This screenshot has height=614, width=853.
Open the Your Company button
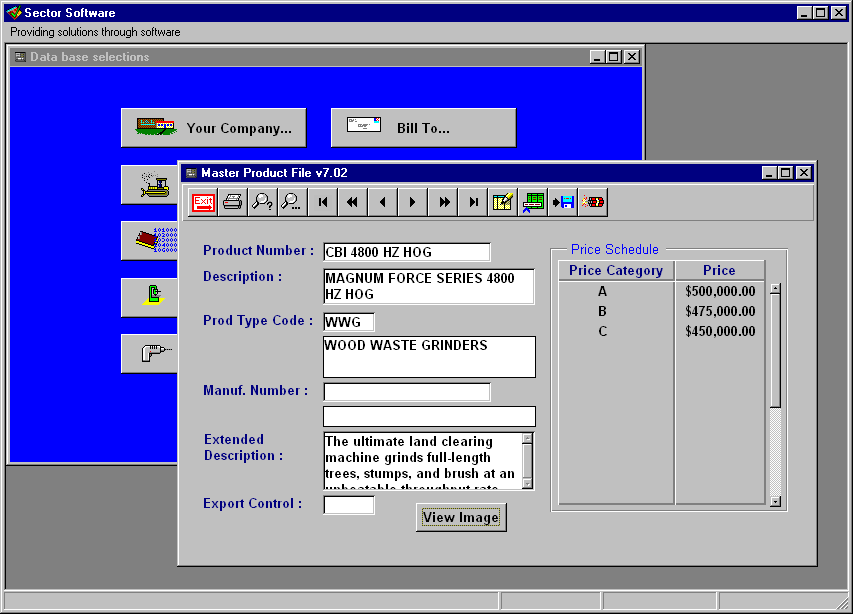pos(214,128)
